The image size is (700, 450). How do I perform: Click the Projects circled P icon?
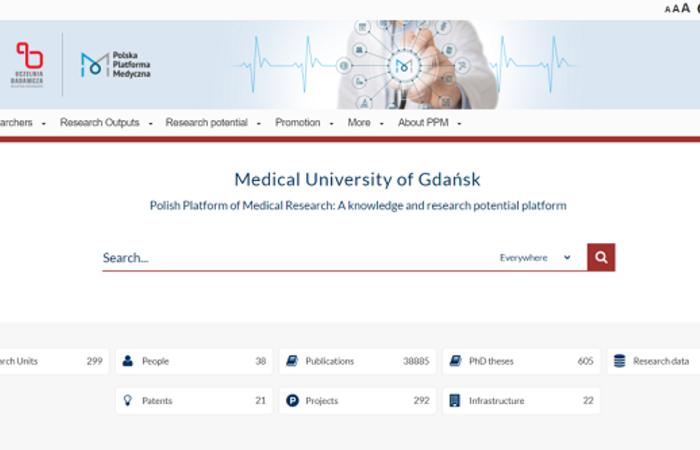(292, 401)
